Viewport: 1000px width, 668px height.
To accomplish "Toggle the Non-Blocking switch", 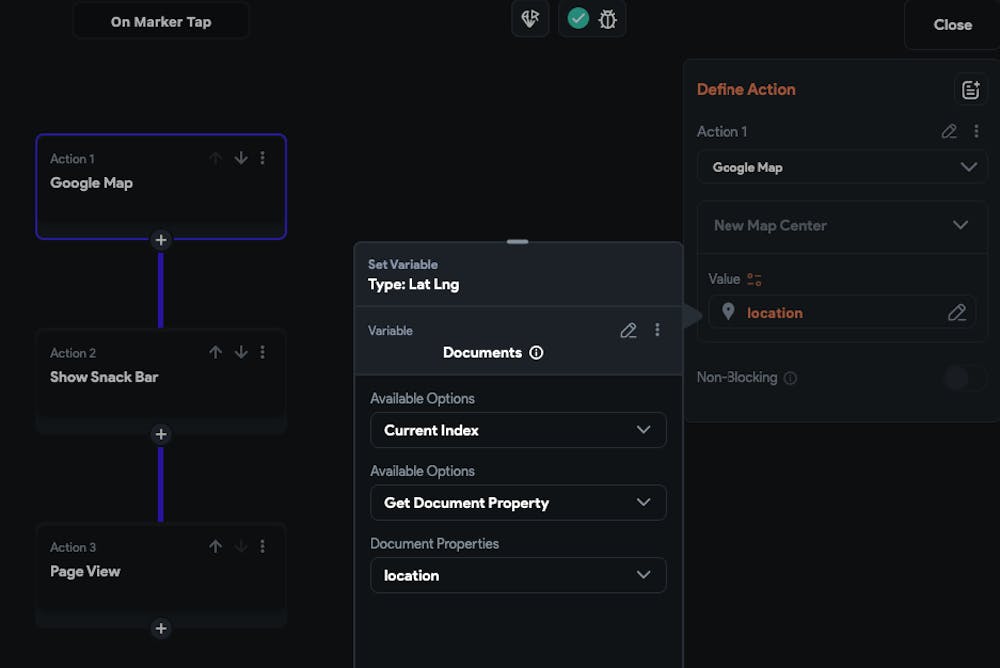I will [x=963, y=378].
